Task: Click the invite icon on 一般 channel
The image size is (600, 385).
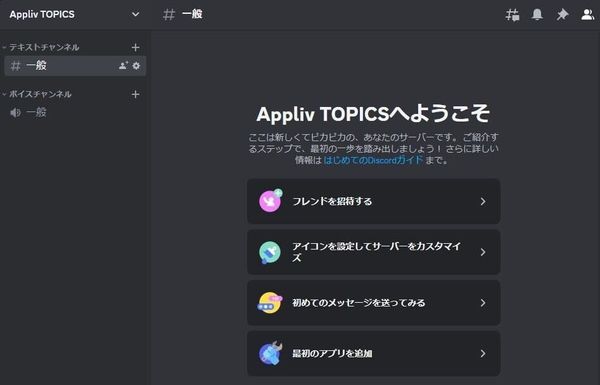Action: pyautogui.click(x=123, y=66)
